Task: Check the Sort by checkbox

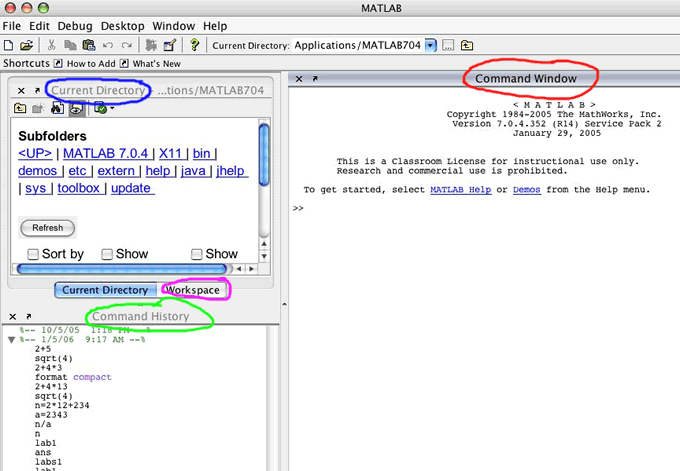Action: pyautogui.click(x=33, y=254)
